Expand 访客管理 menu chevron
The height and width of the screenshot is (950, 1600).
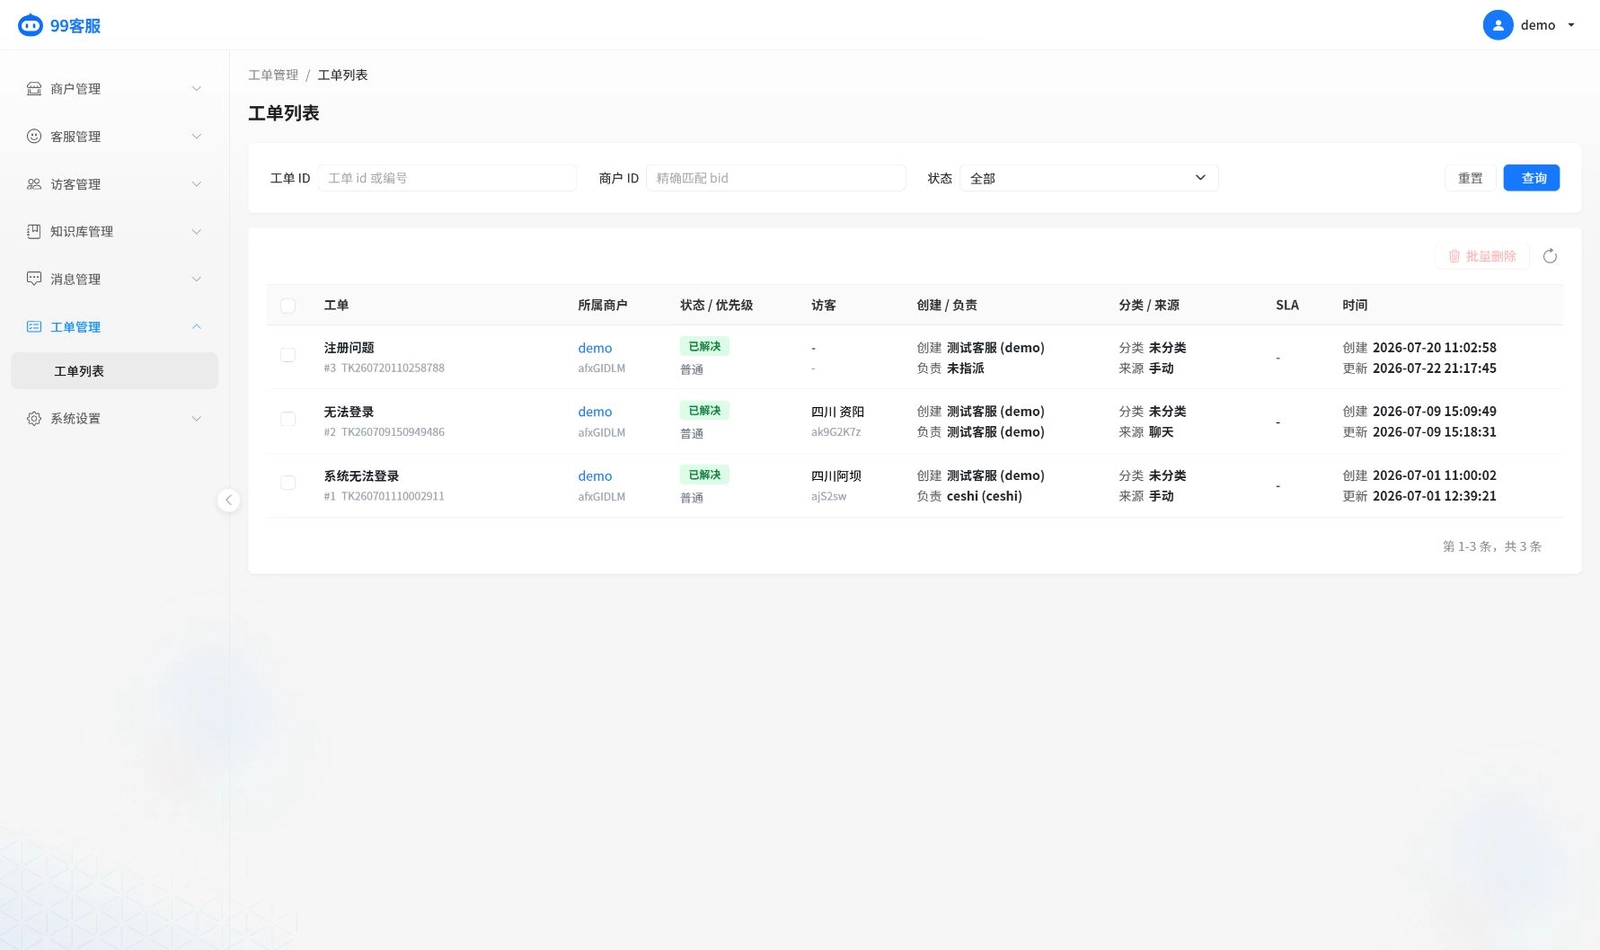coord(196,184)
